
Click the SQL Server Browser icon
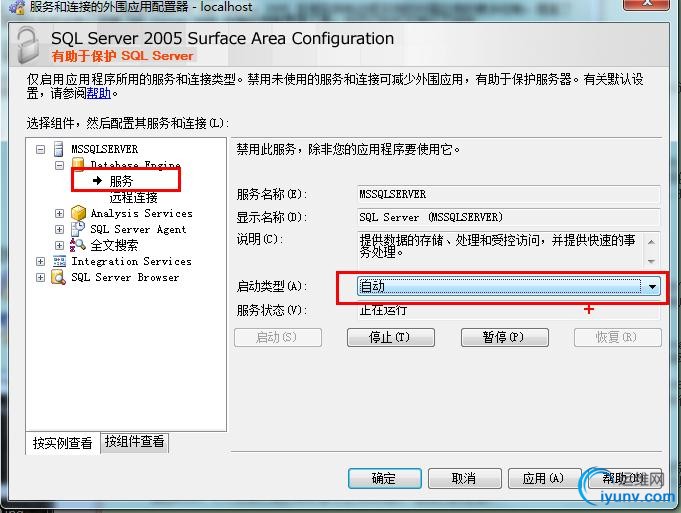pos(58,277)
